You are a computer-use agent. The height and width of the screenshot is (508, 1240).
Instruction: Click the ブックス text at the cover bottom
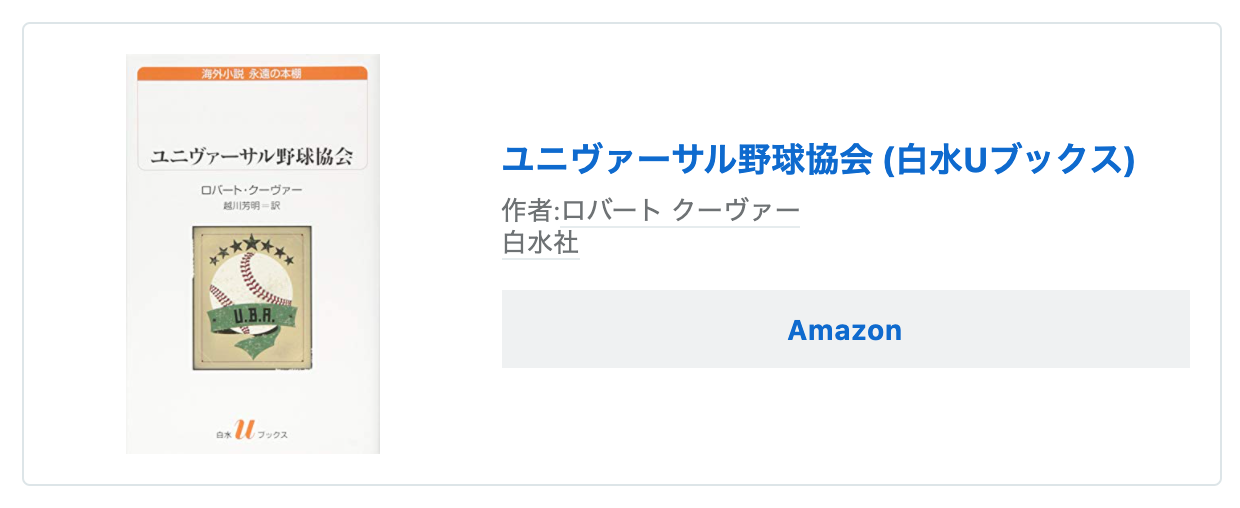(273, 436)
